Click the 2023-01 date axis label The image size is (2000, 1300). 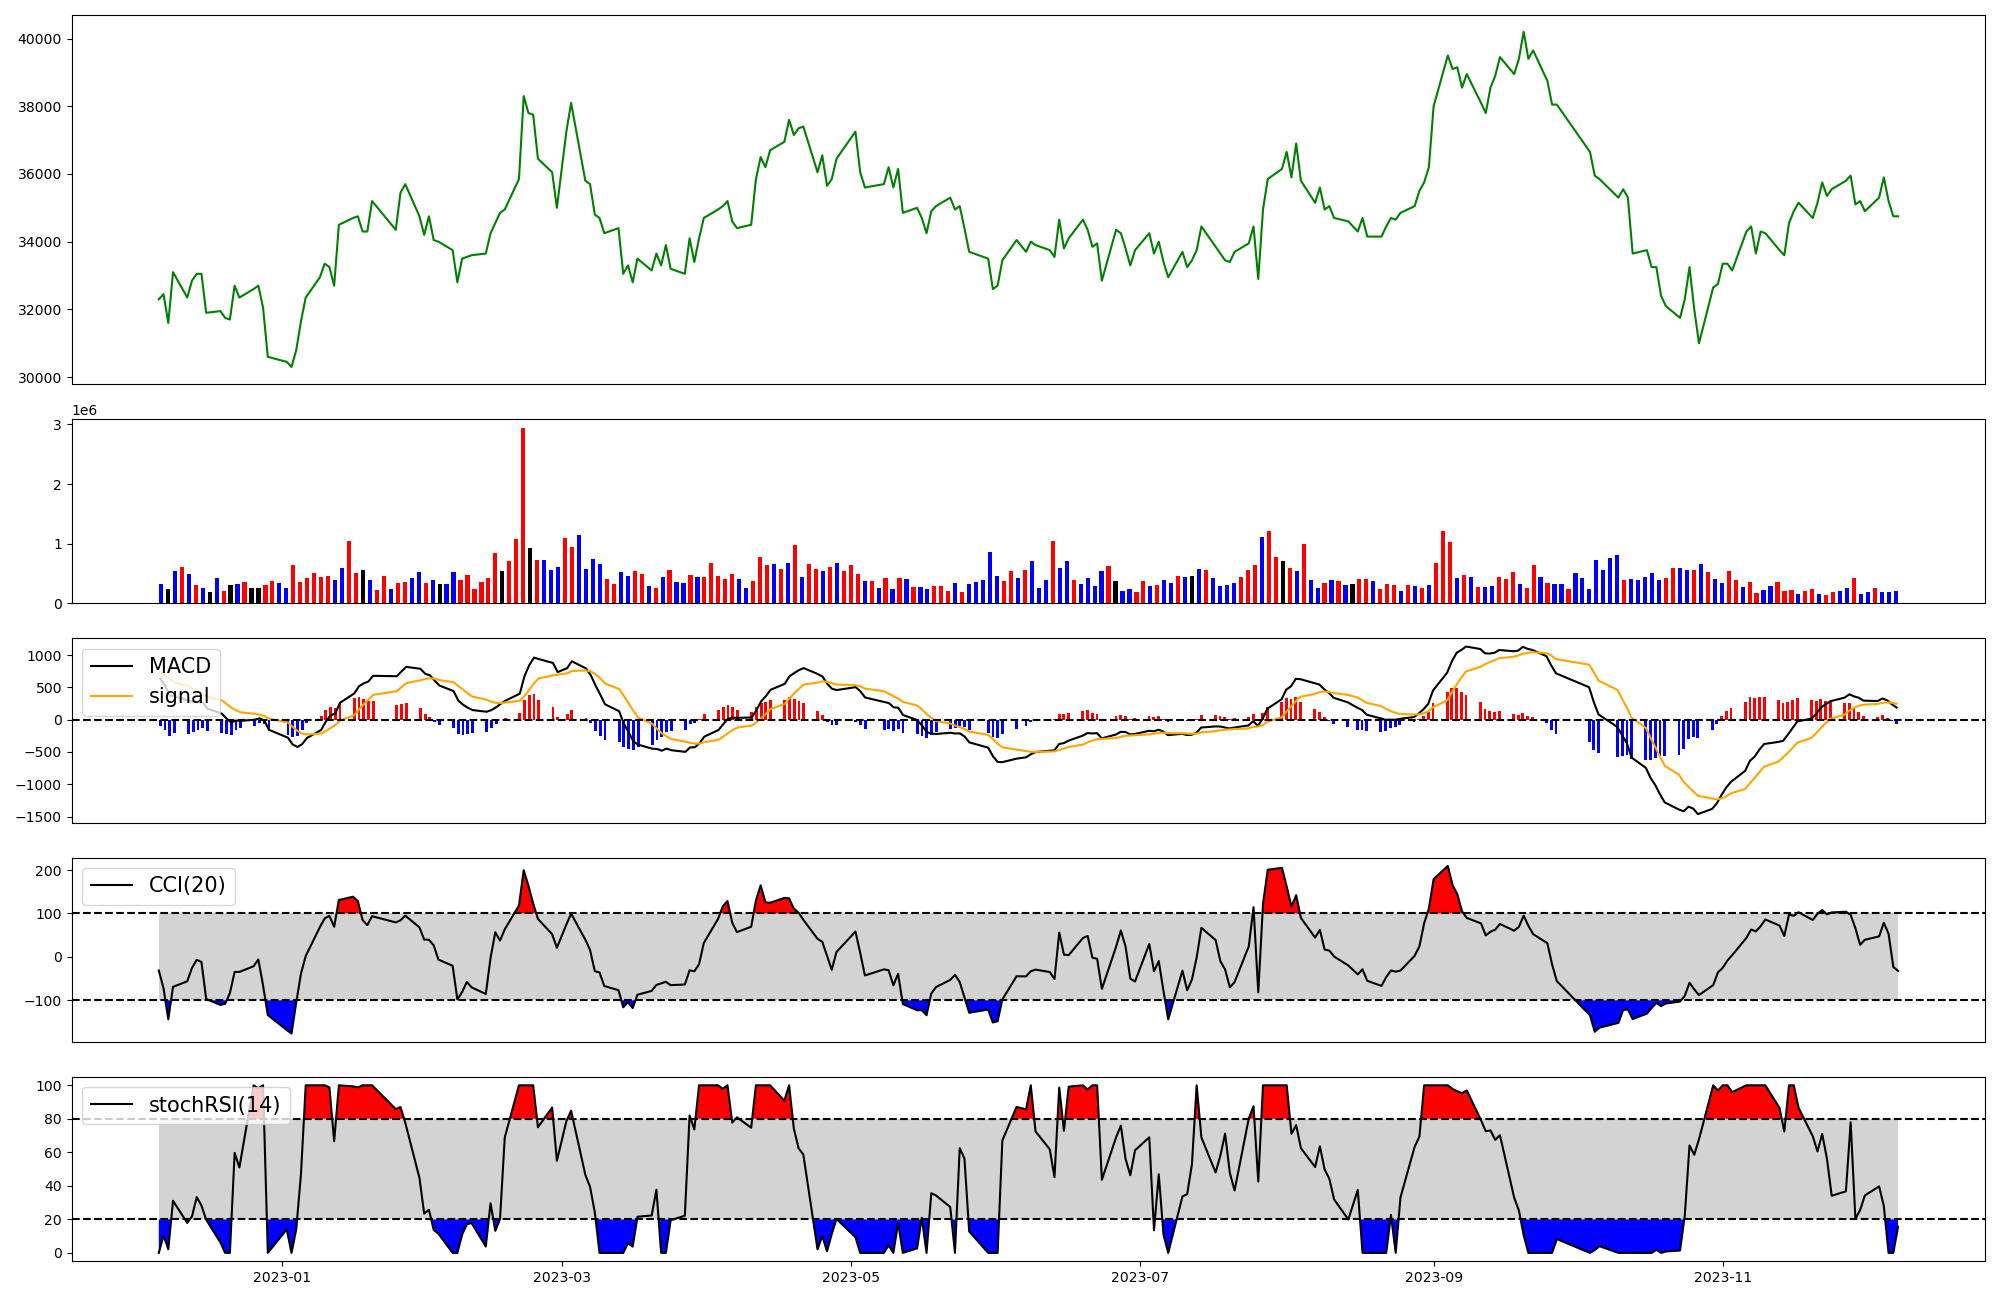[282, 1277]
